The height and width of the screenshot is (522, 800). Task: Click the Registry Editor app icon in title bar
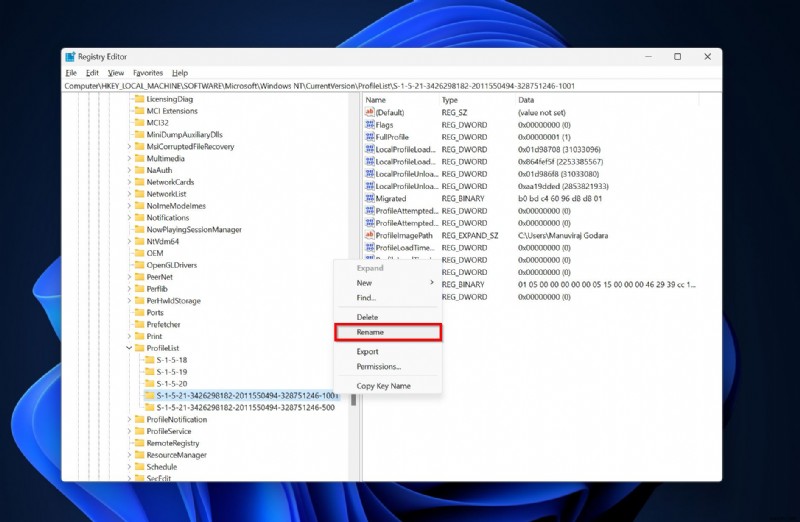pos(70,57)
